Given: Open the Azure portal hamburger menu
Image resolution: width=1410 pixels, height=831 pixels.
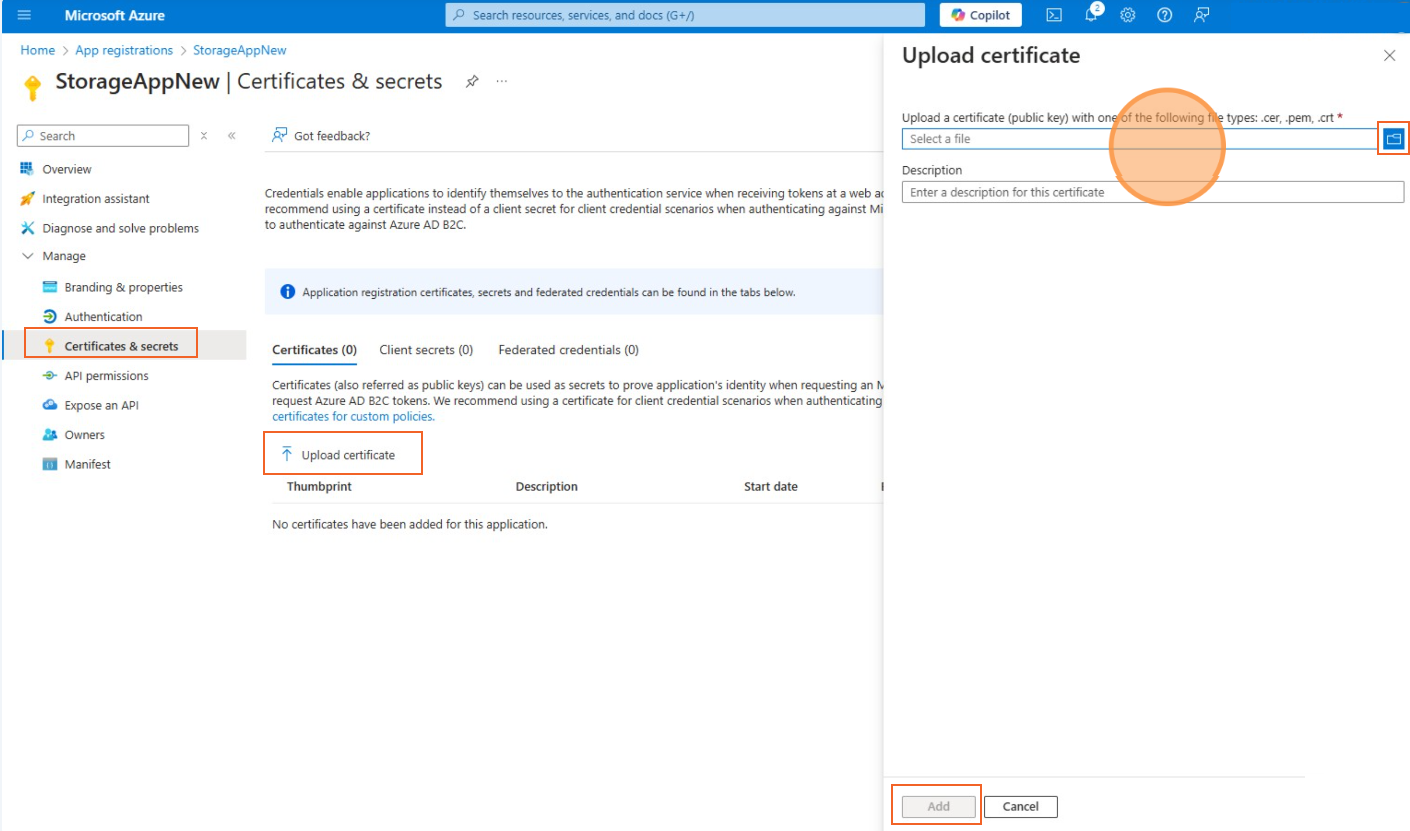Looking at the screenshot, I should pos(24,15).
